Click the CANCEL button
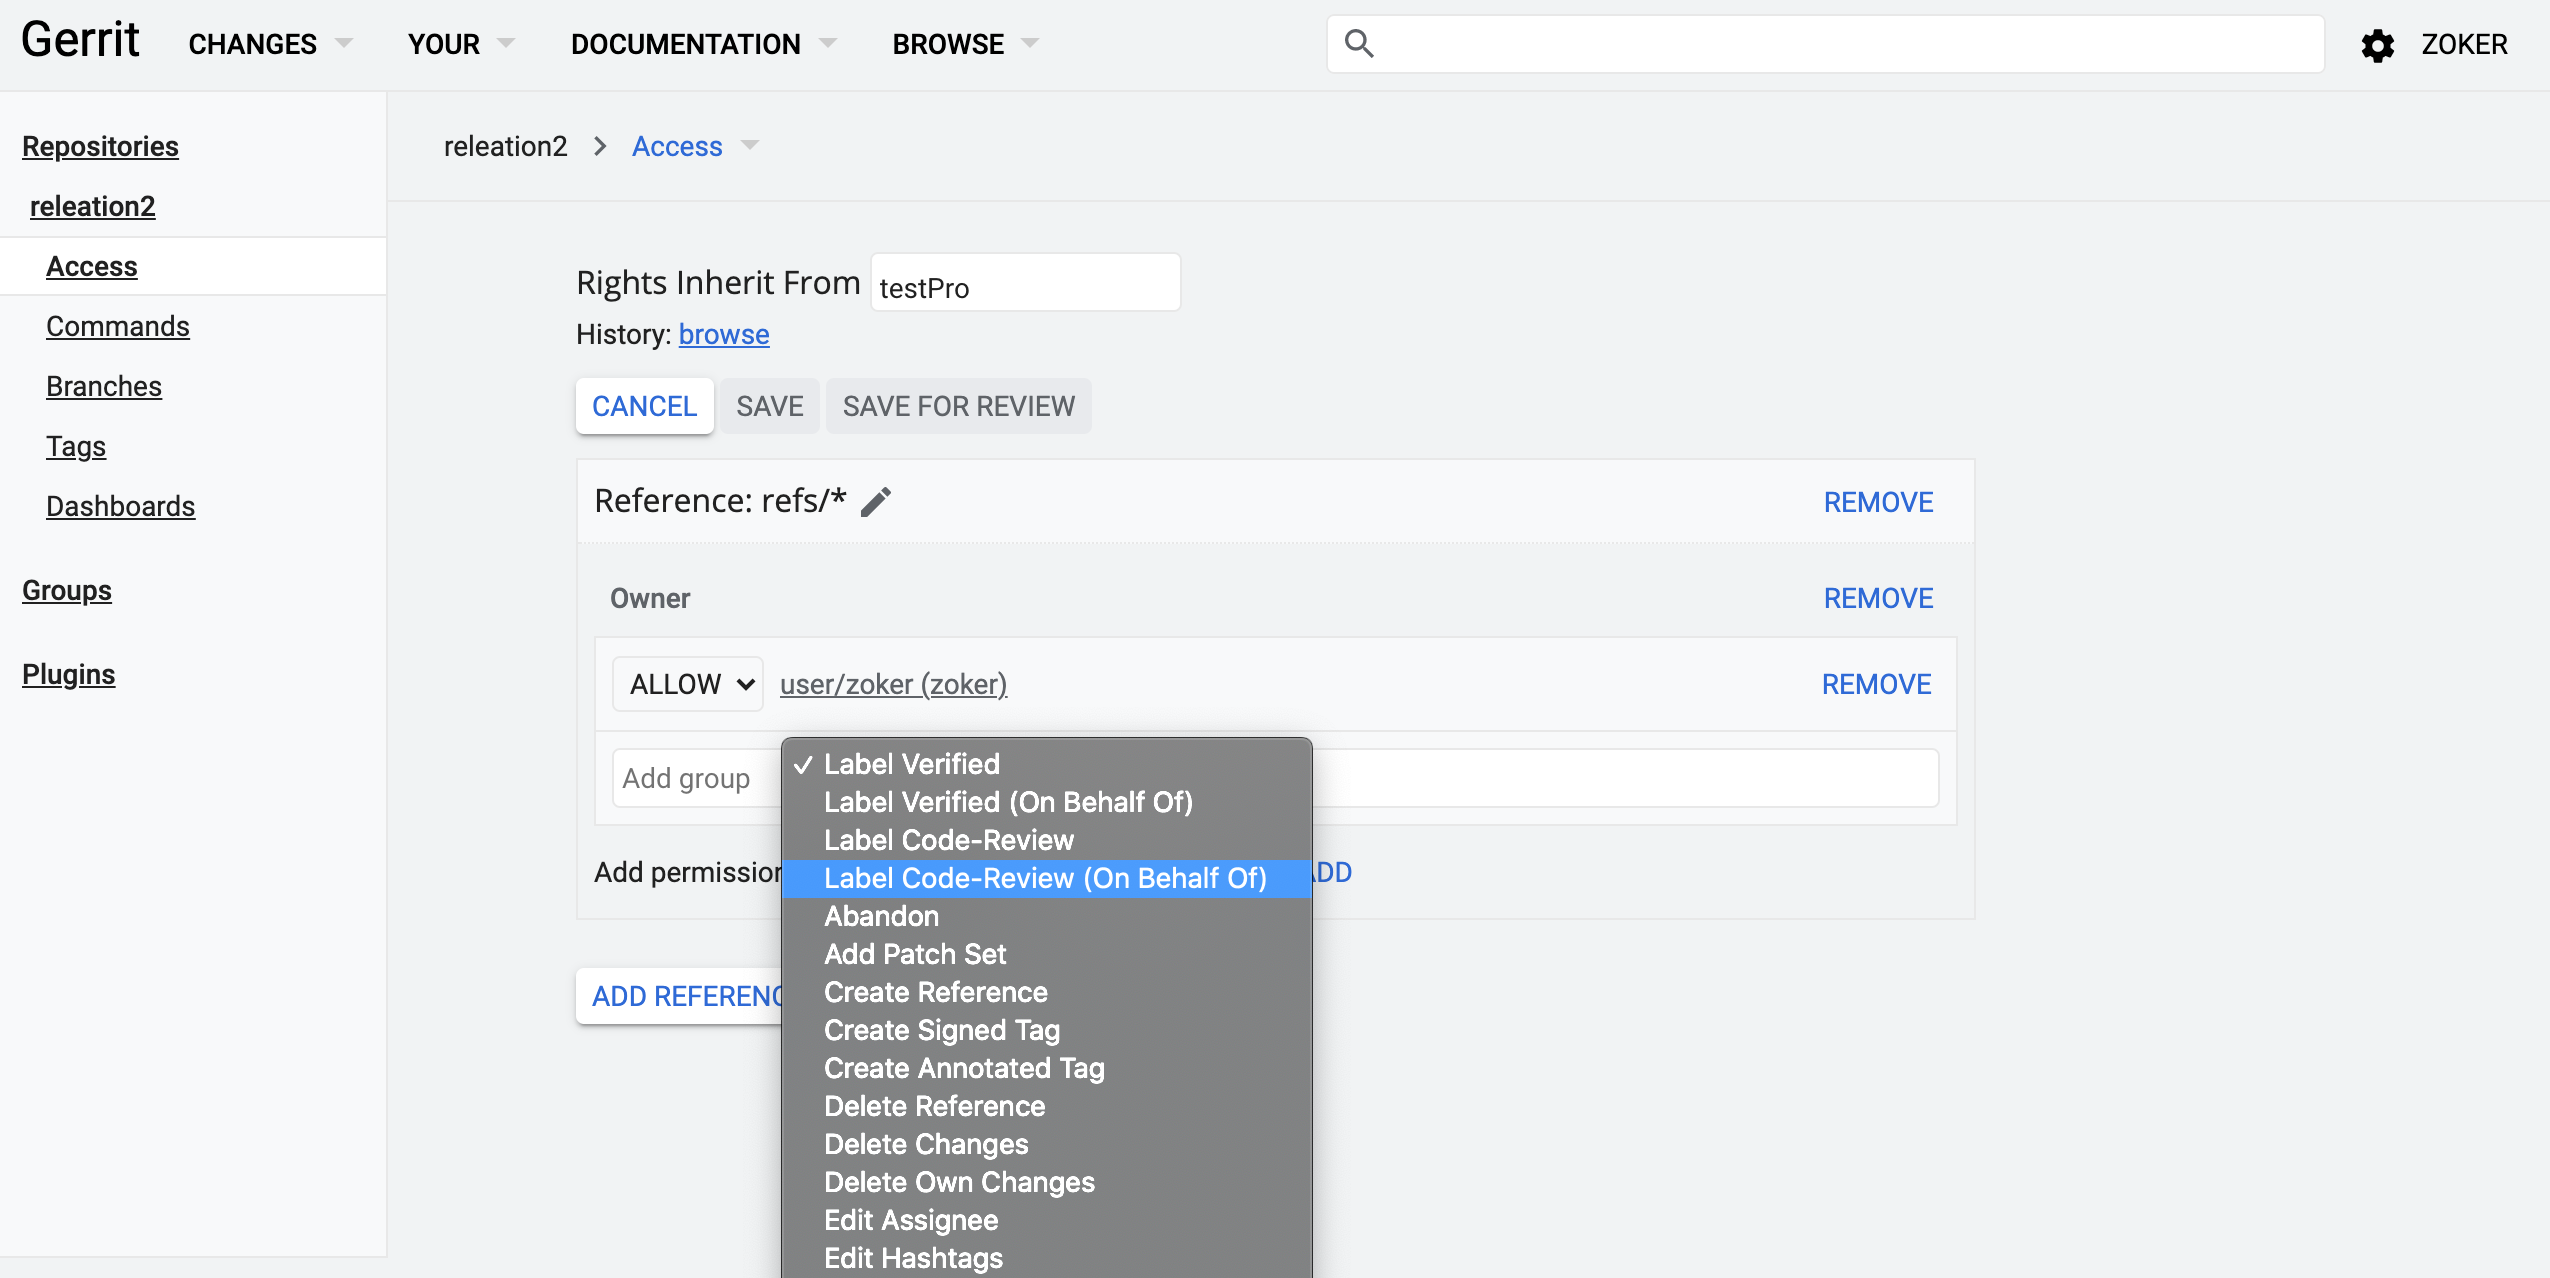The image size is (2550, 1278). point(644,406)
